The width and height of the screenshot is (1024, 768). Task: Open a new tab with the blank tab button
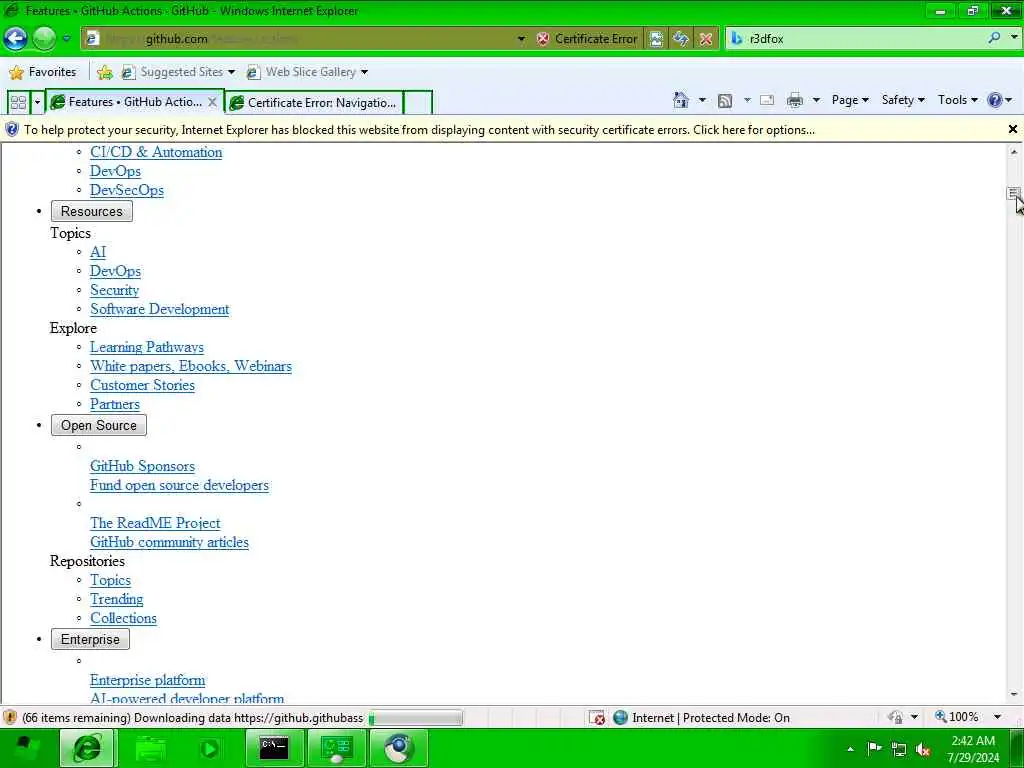coord(418,103)
